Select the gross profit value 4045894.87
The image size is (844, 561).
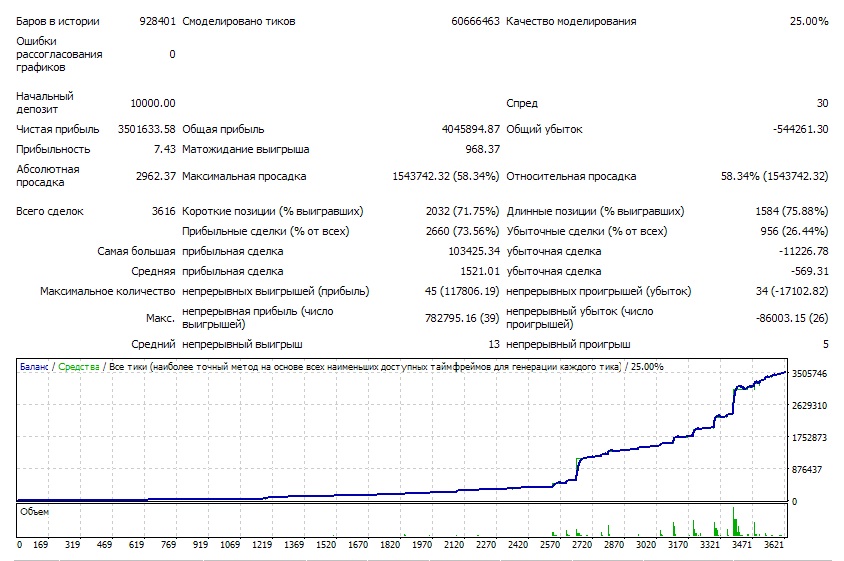point(470,129)
